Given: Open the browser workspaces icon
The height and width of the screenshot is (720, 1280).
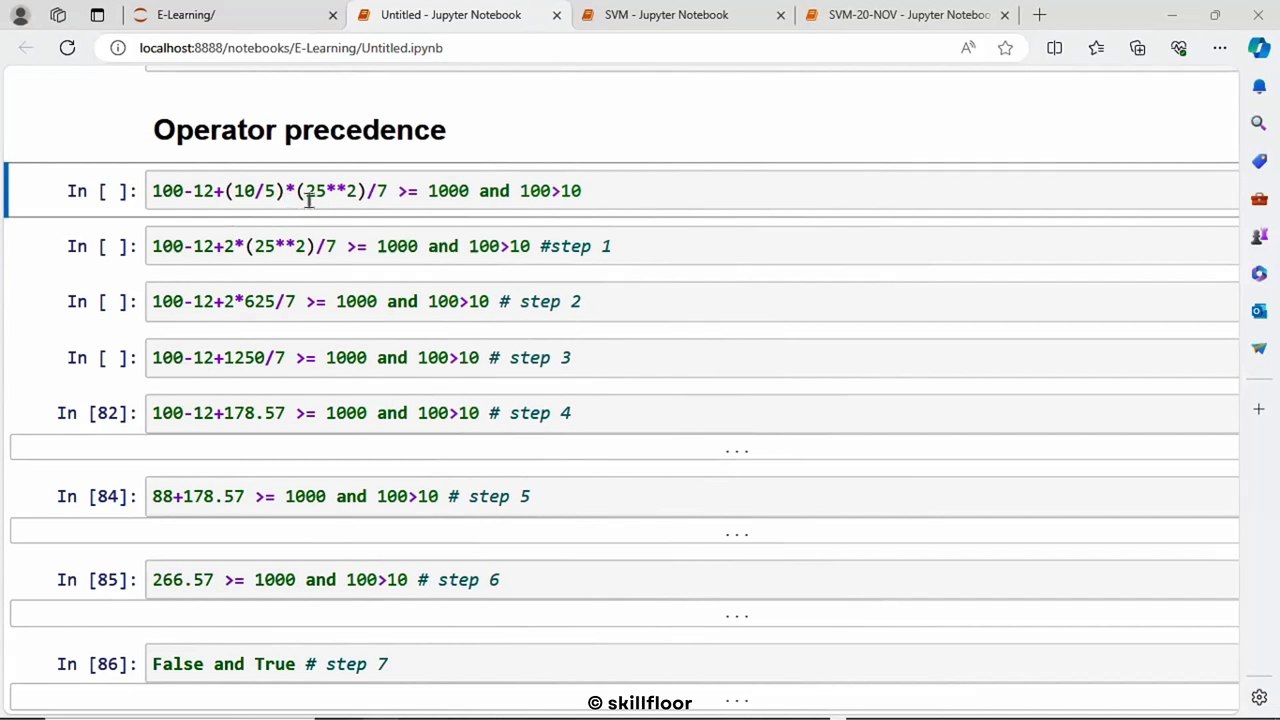Looking at the screenshot, I should click(x=58, y=15).
